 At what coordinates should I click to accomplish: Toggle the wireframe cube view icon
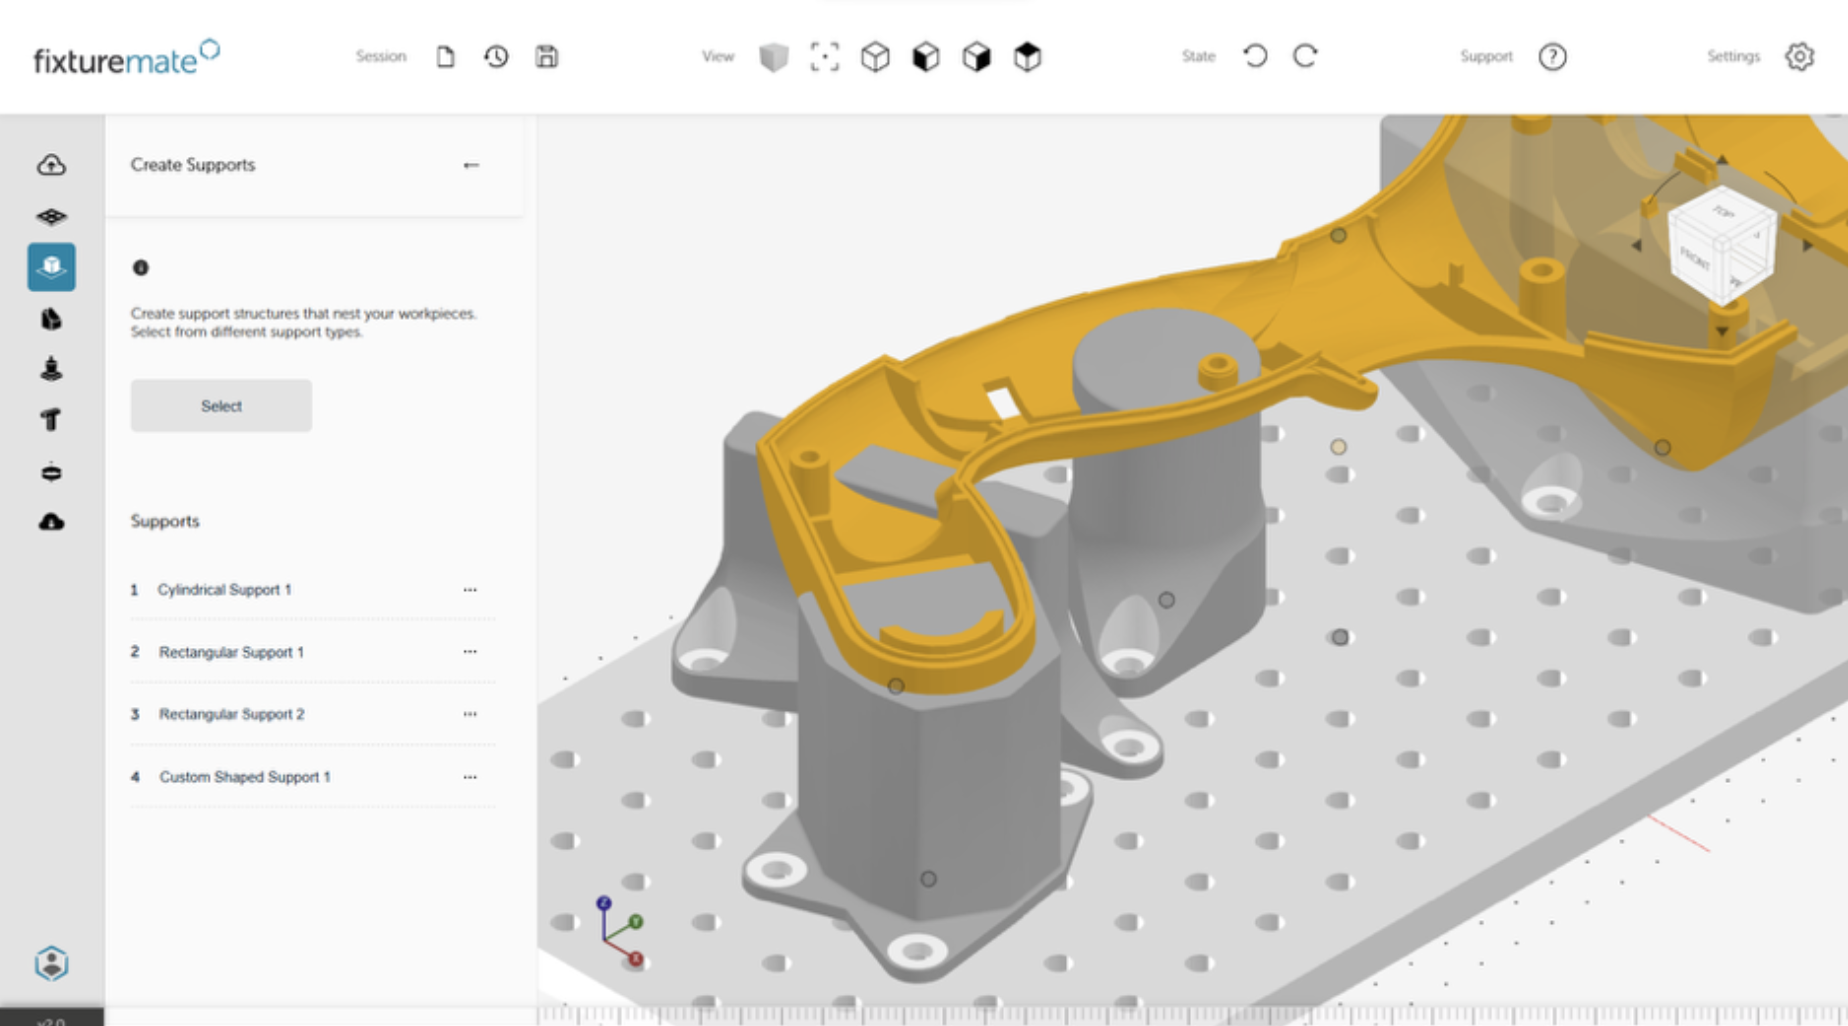[875, 56]
